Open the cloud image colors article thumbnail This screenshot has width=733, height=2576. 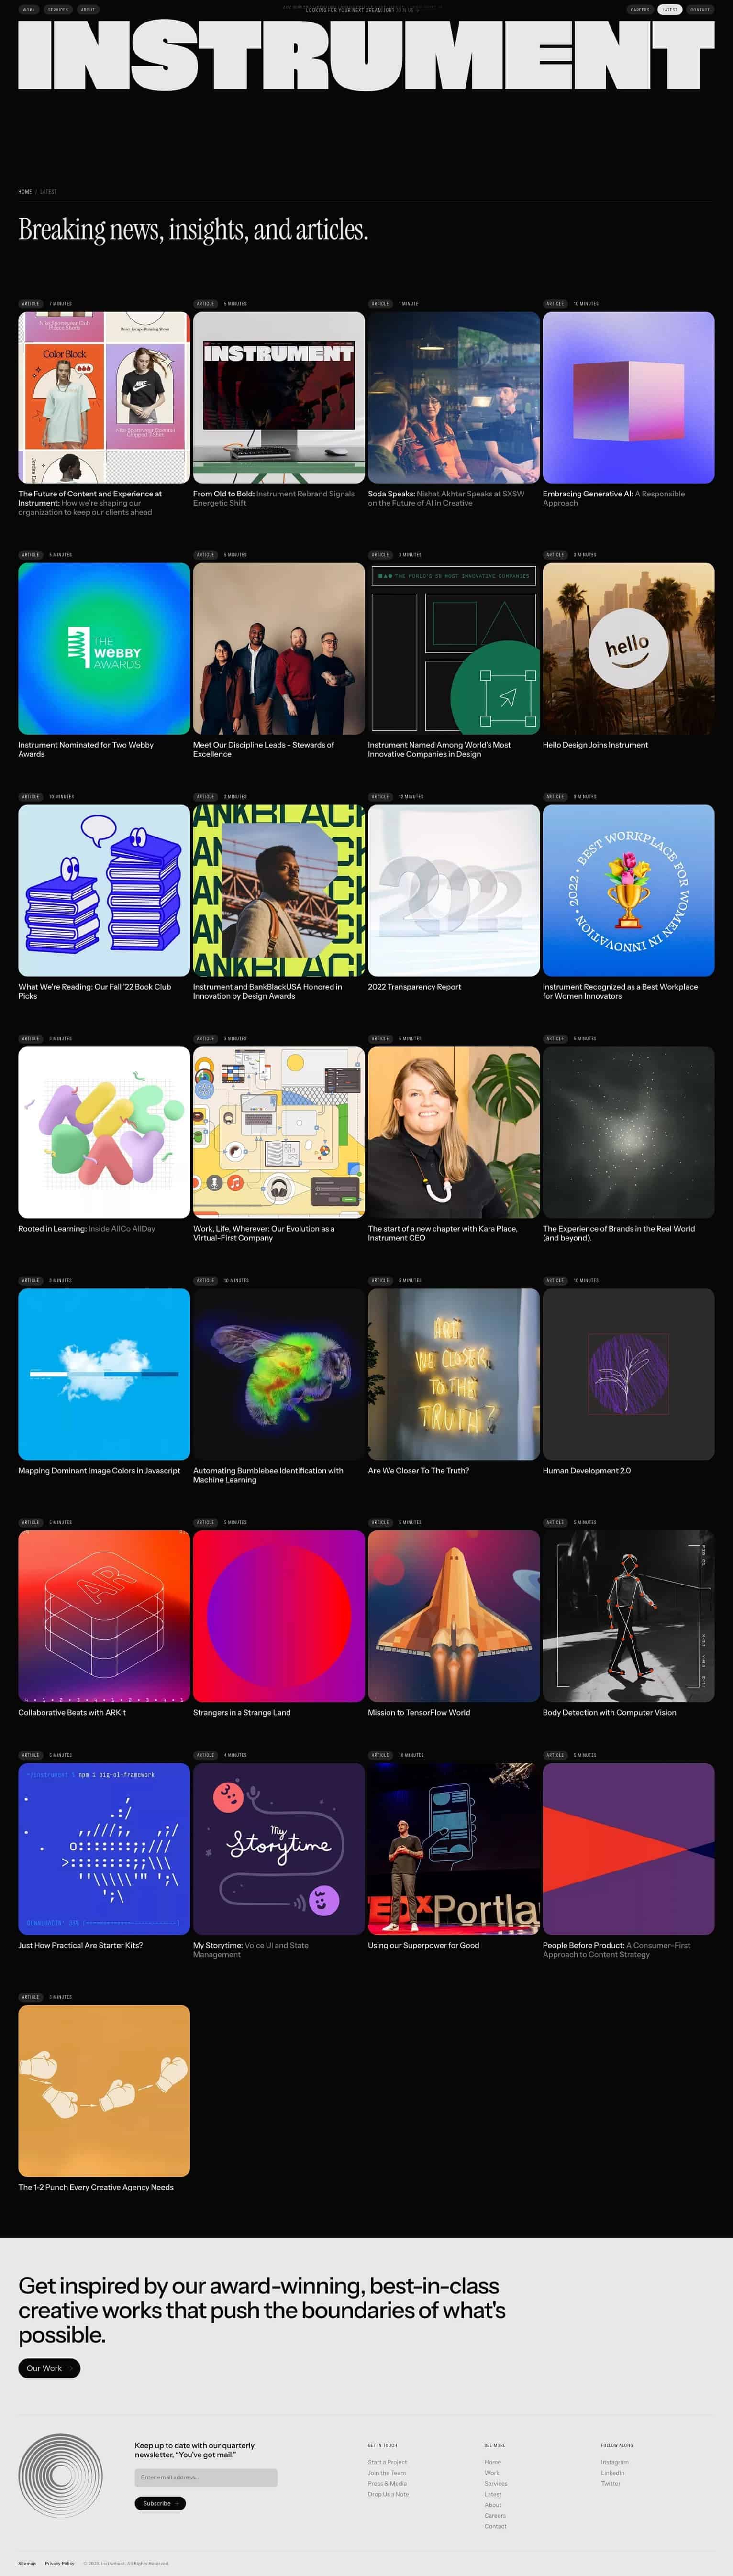pos(104,1374)
